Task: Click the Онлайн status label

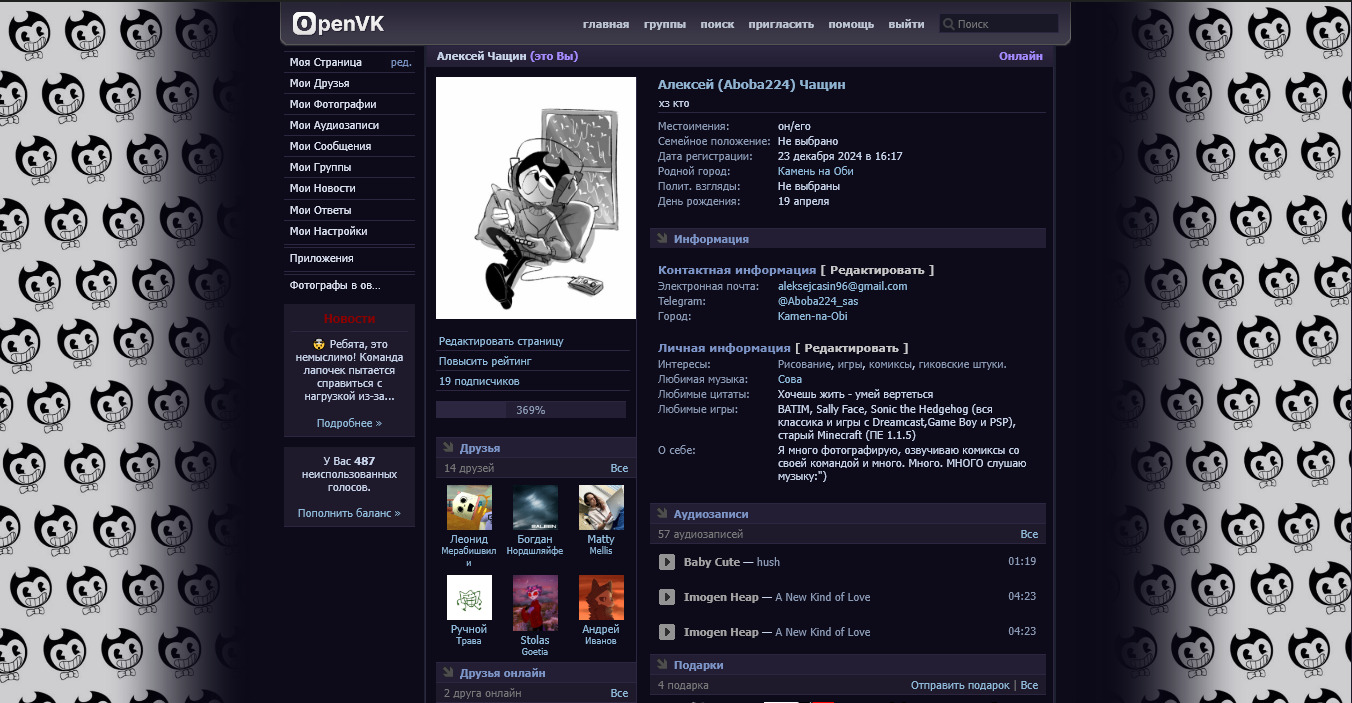Action: (x=1020, y=56)
